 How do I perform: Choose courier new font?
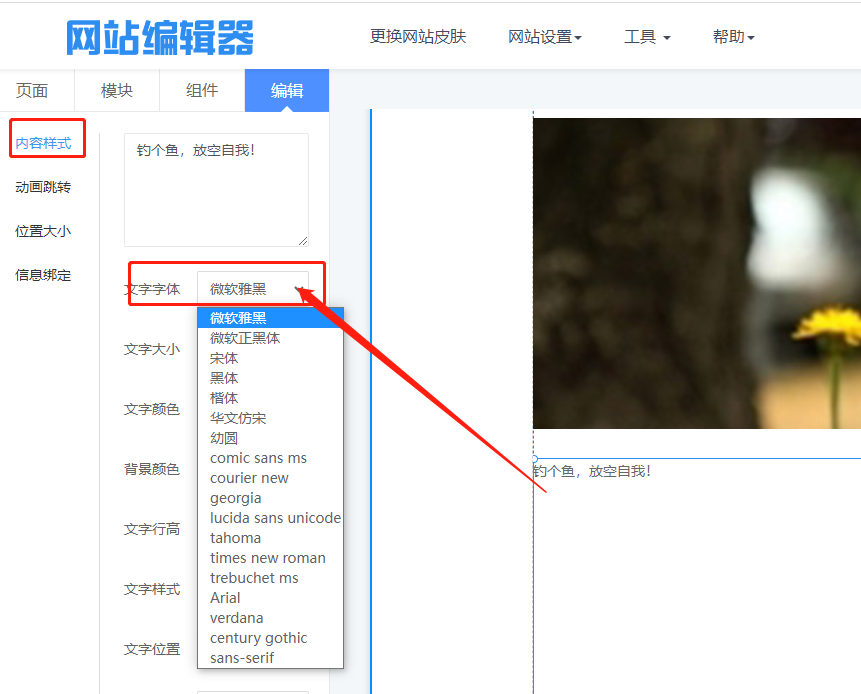click(x=270, y=478)
